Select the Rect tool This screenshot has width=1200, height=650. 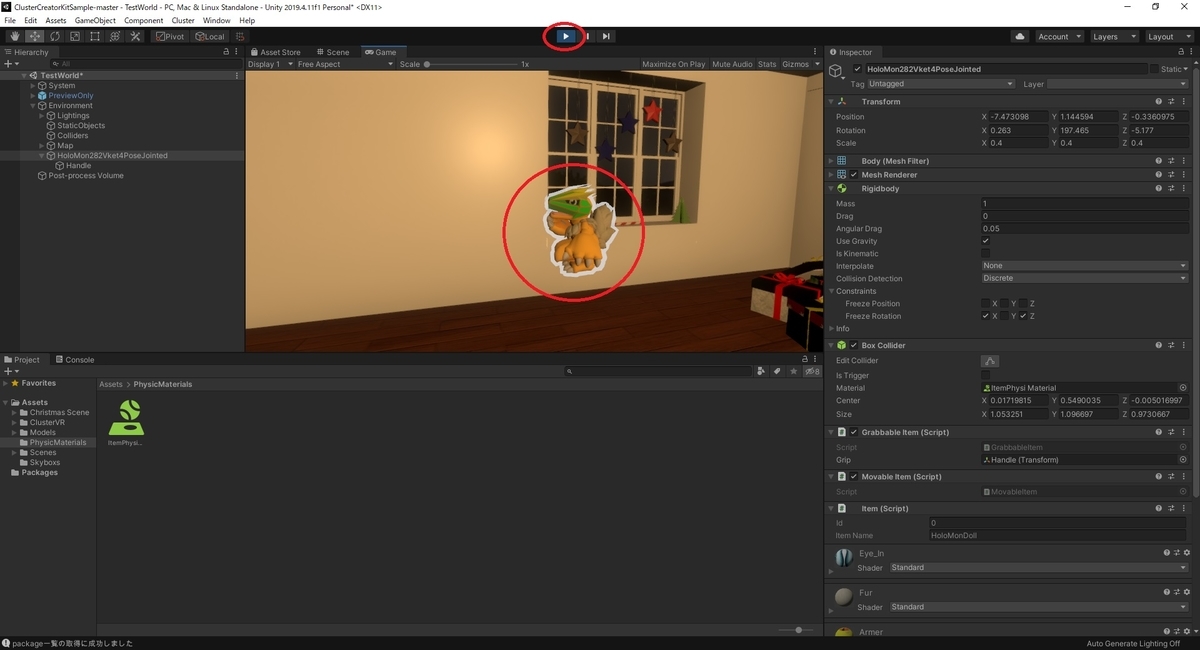point(95,37)
